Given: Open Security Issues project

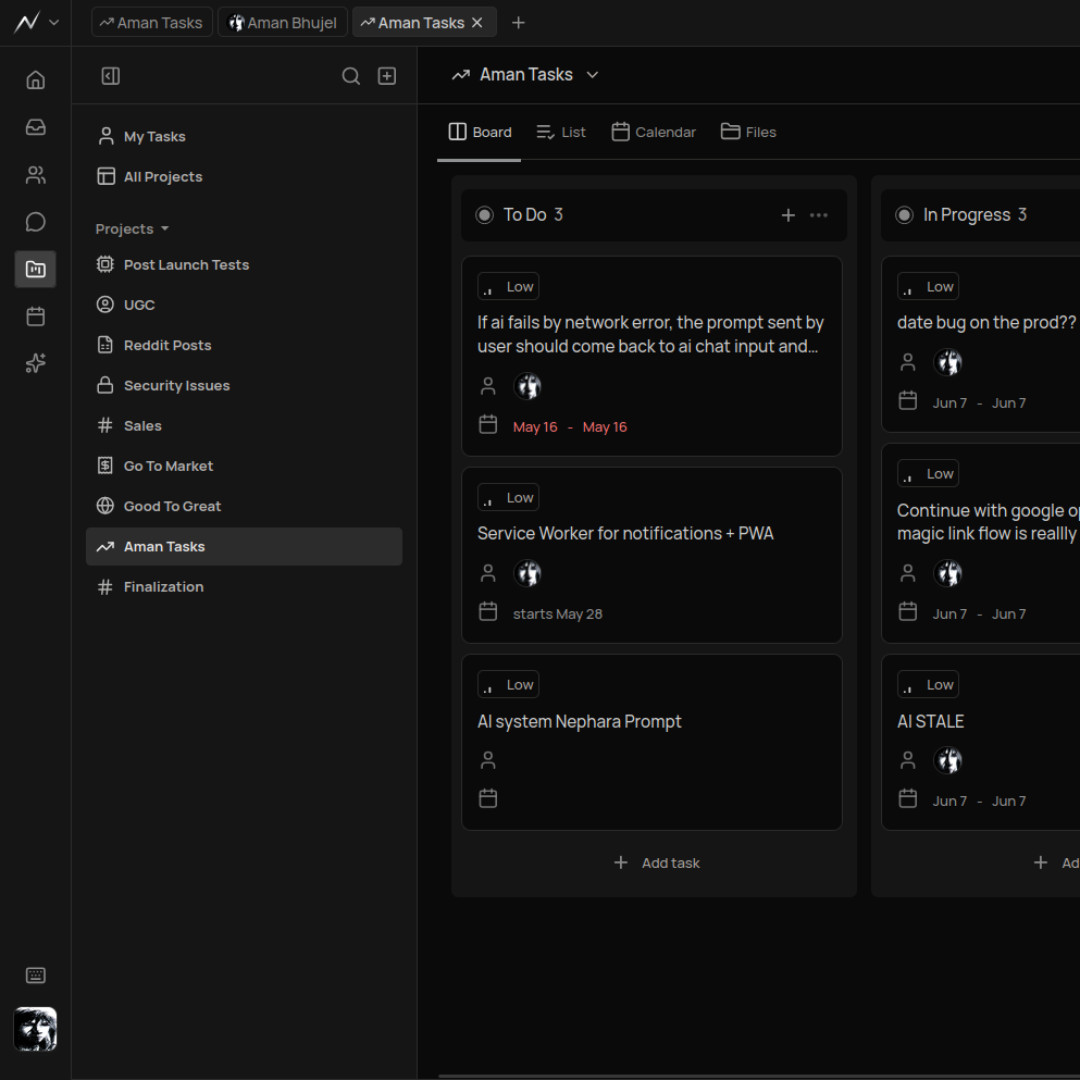Looking at the screenshot, I should point(244,386).
